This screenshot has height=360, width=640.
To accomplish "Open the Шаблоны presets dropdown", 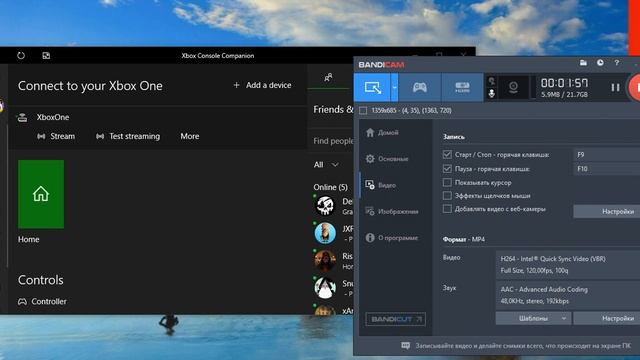I will point(533,318).
